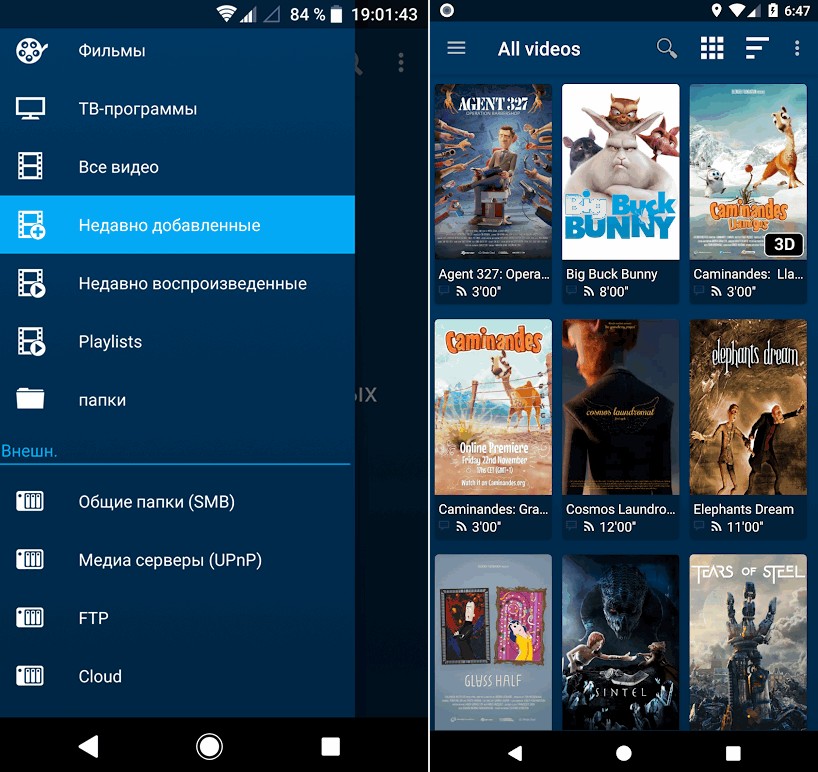This screenshot has height=772, width=818.
Task: Open overflow menu in All videos toolbar
Action: (797, 48)
